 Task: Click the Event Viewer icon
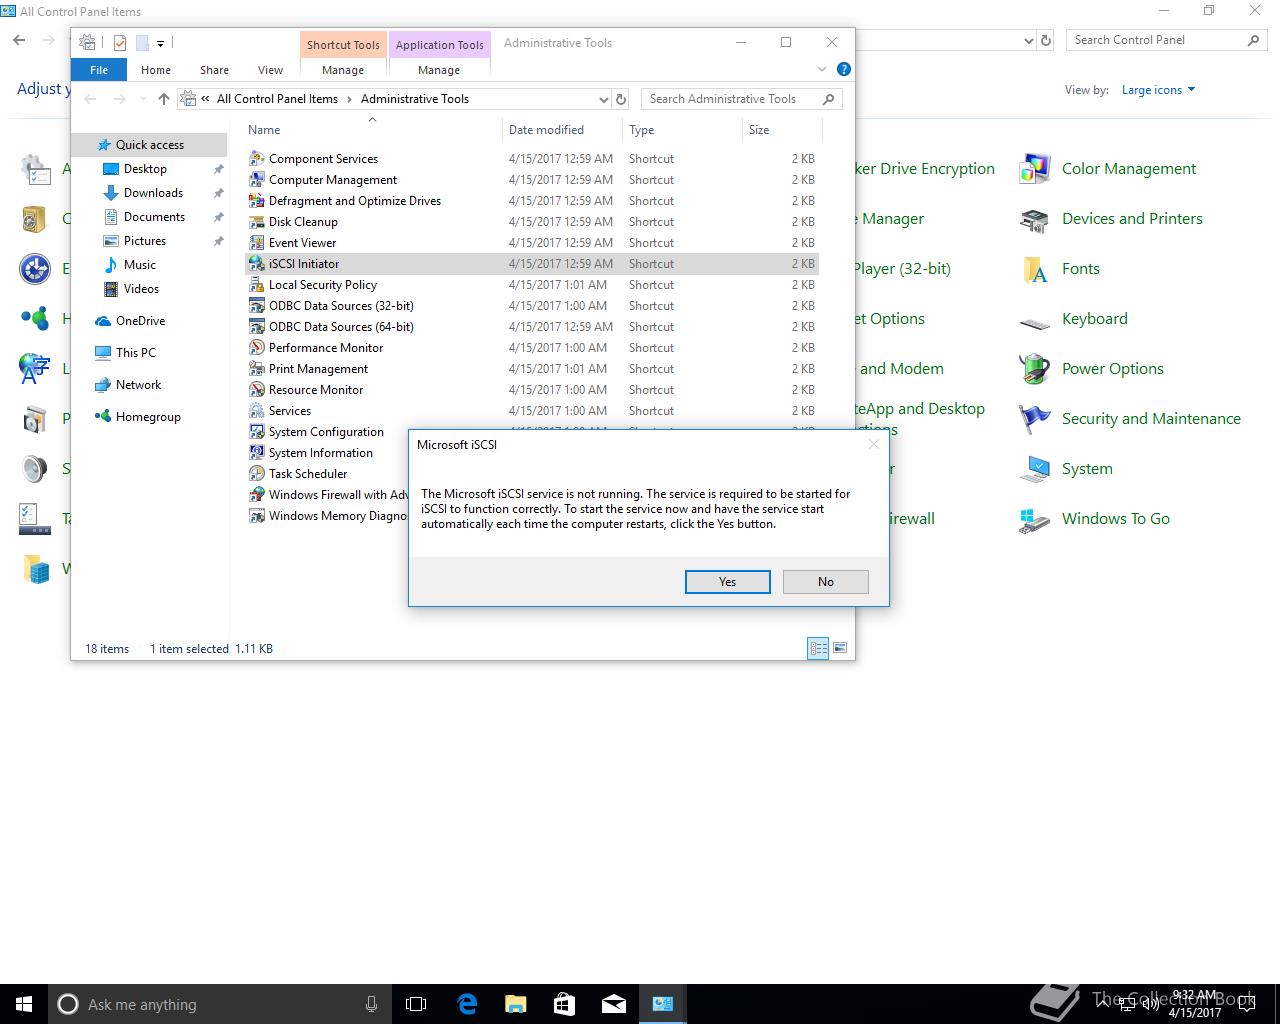(x=257, y=243)
